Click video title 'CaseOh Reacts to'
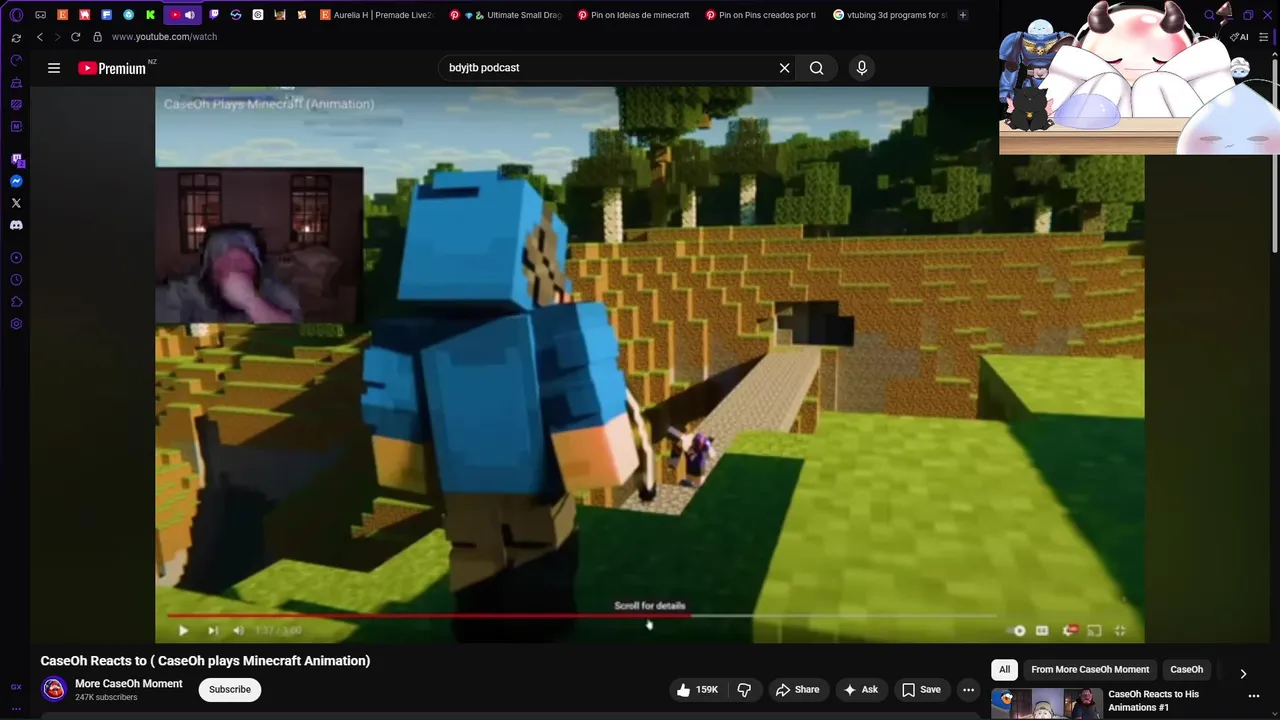1280x720 pixels. pyautogui.click(x=205, y=661)
